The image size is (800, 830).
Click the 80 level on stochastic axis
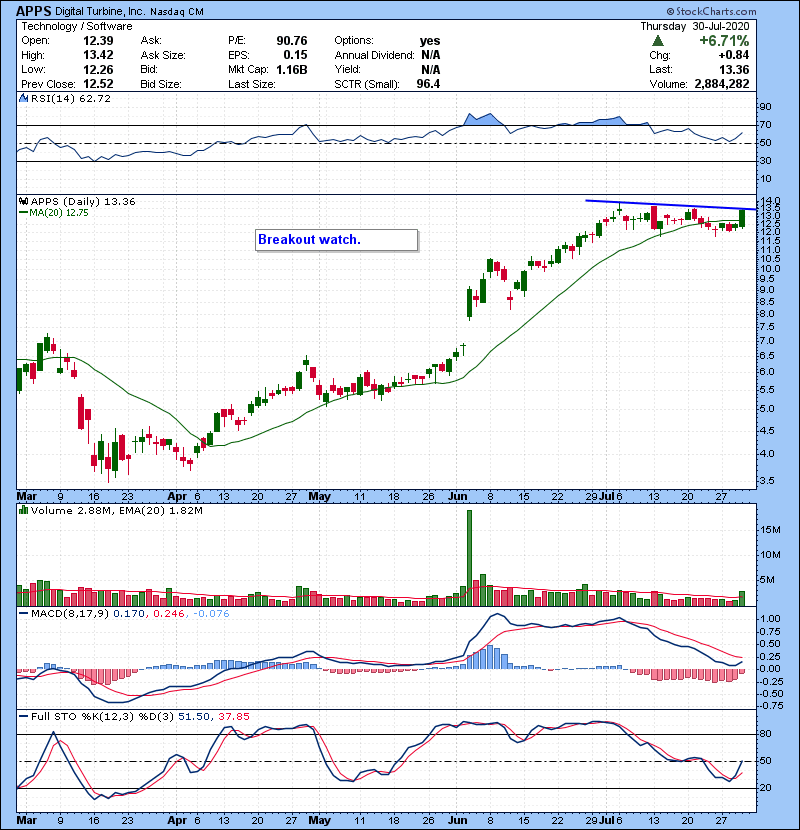coord(766,734)
